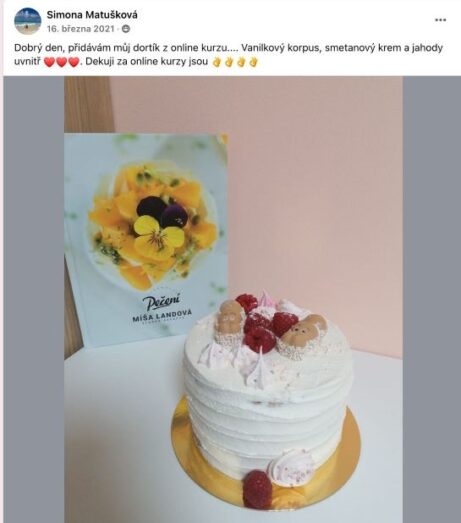The height and width of the screenshot is (523, 461).
Task: Click the Pečení book cover in the photo
Action: coord(146,239)
